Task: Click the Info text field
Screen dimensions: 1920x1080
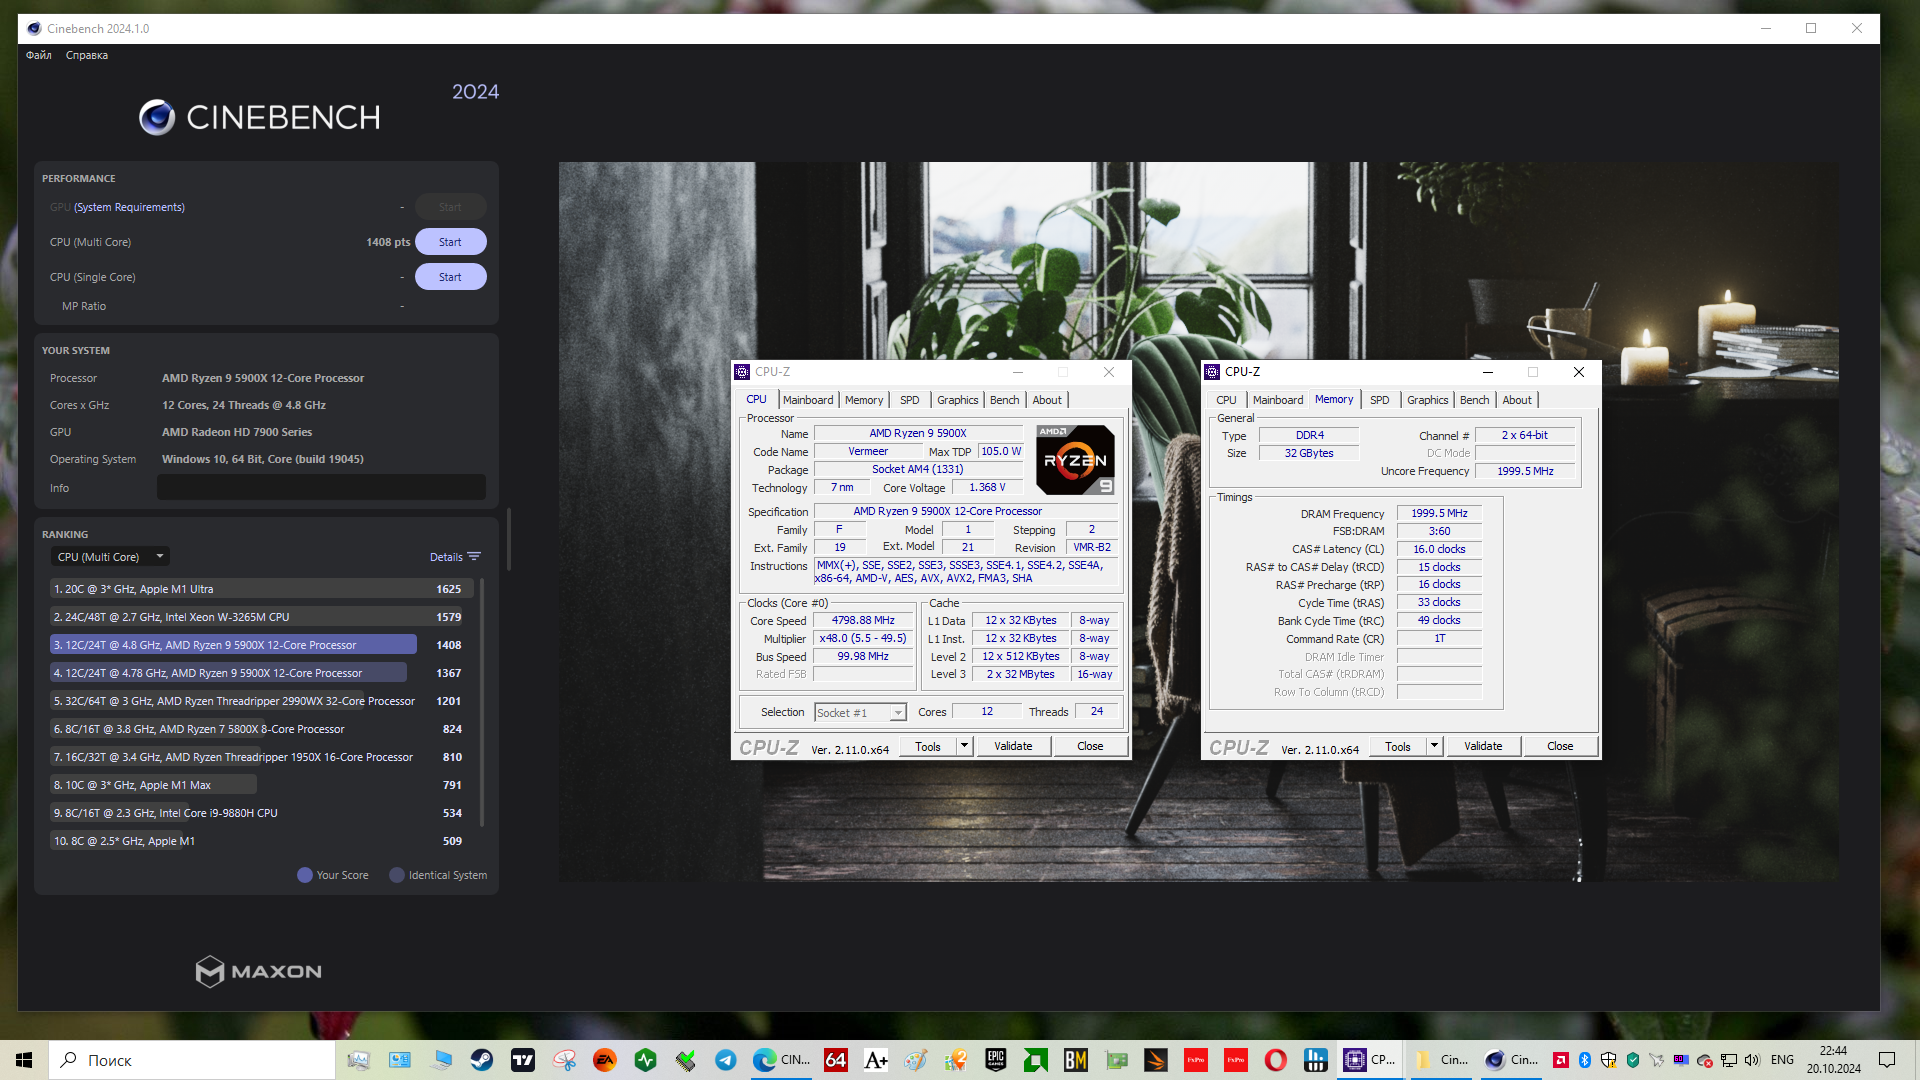Action: 321,487
